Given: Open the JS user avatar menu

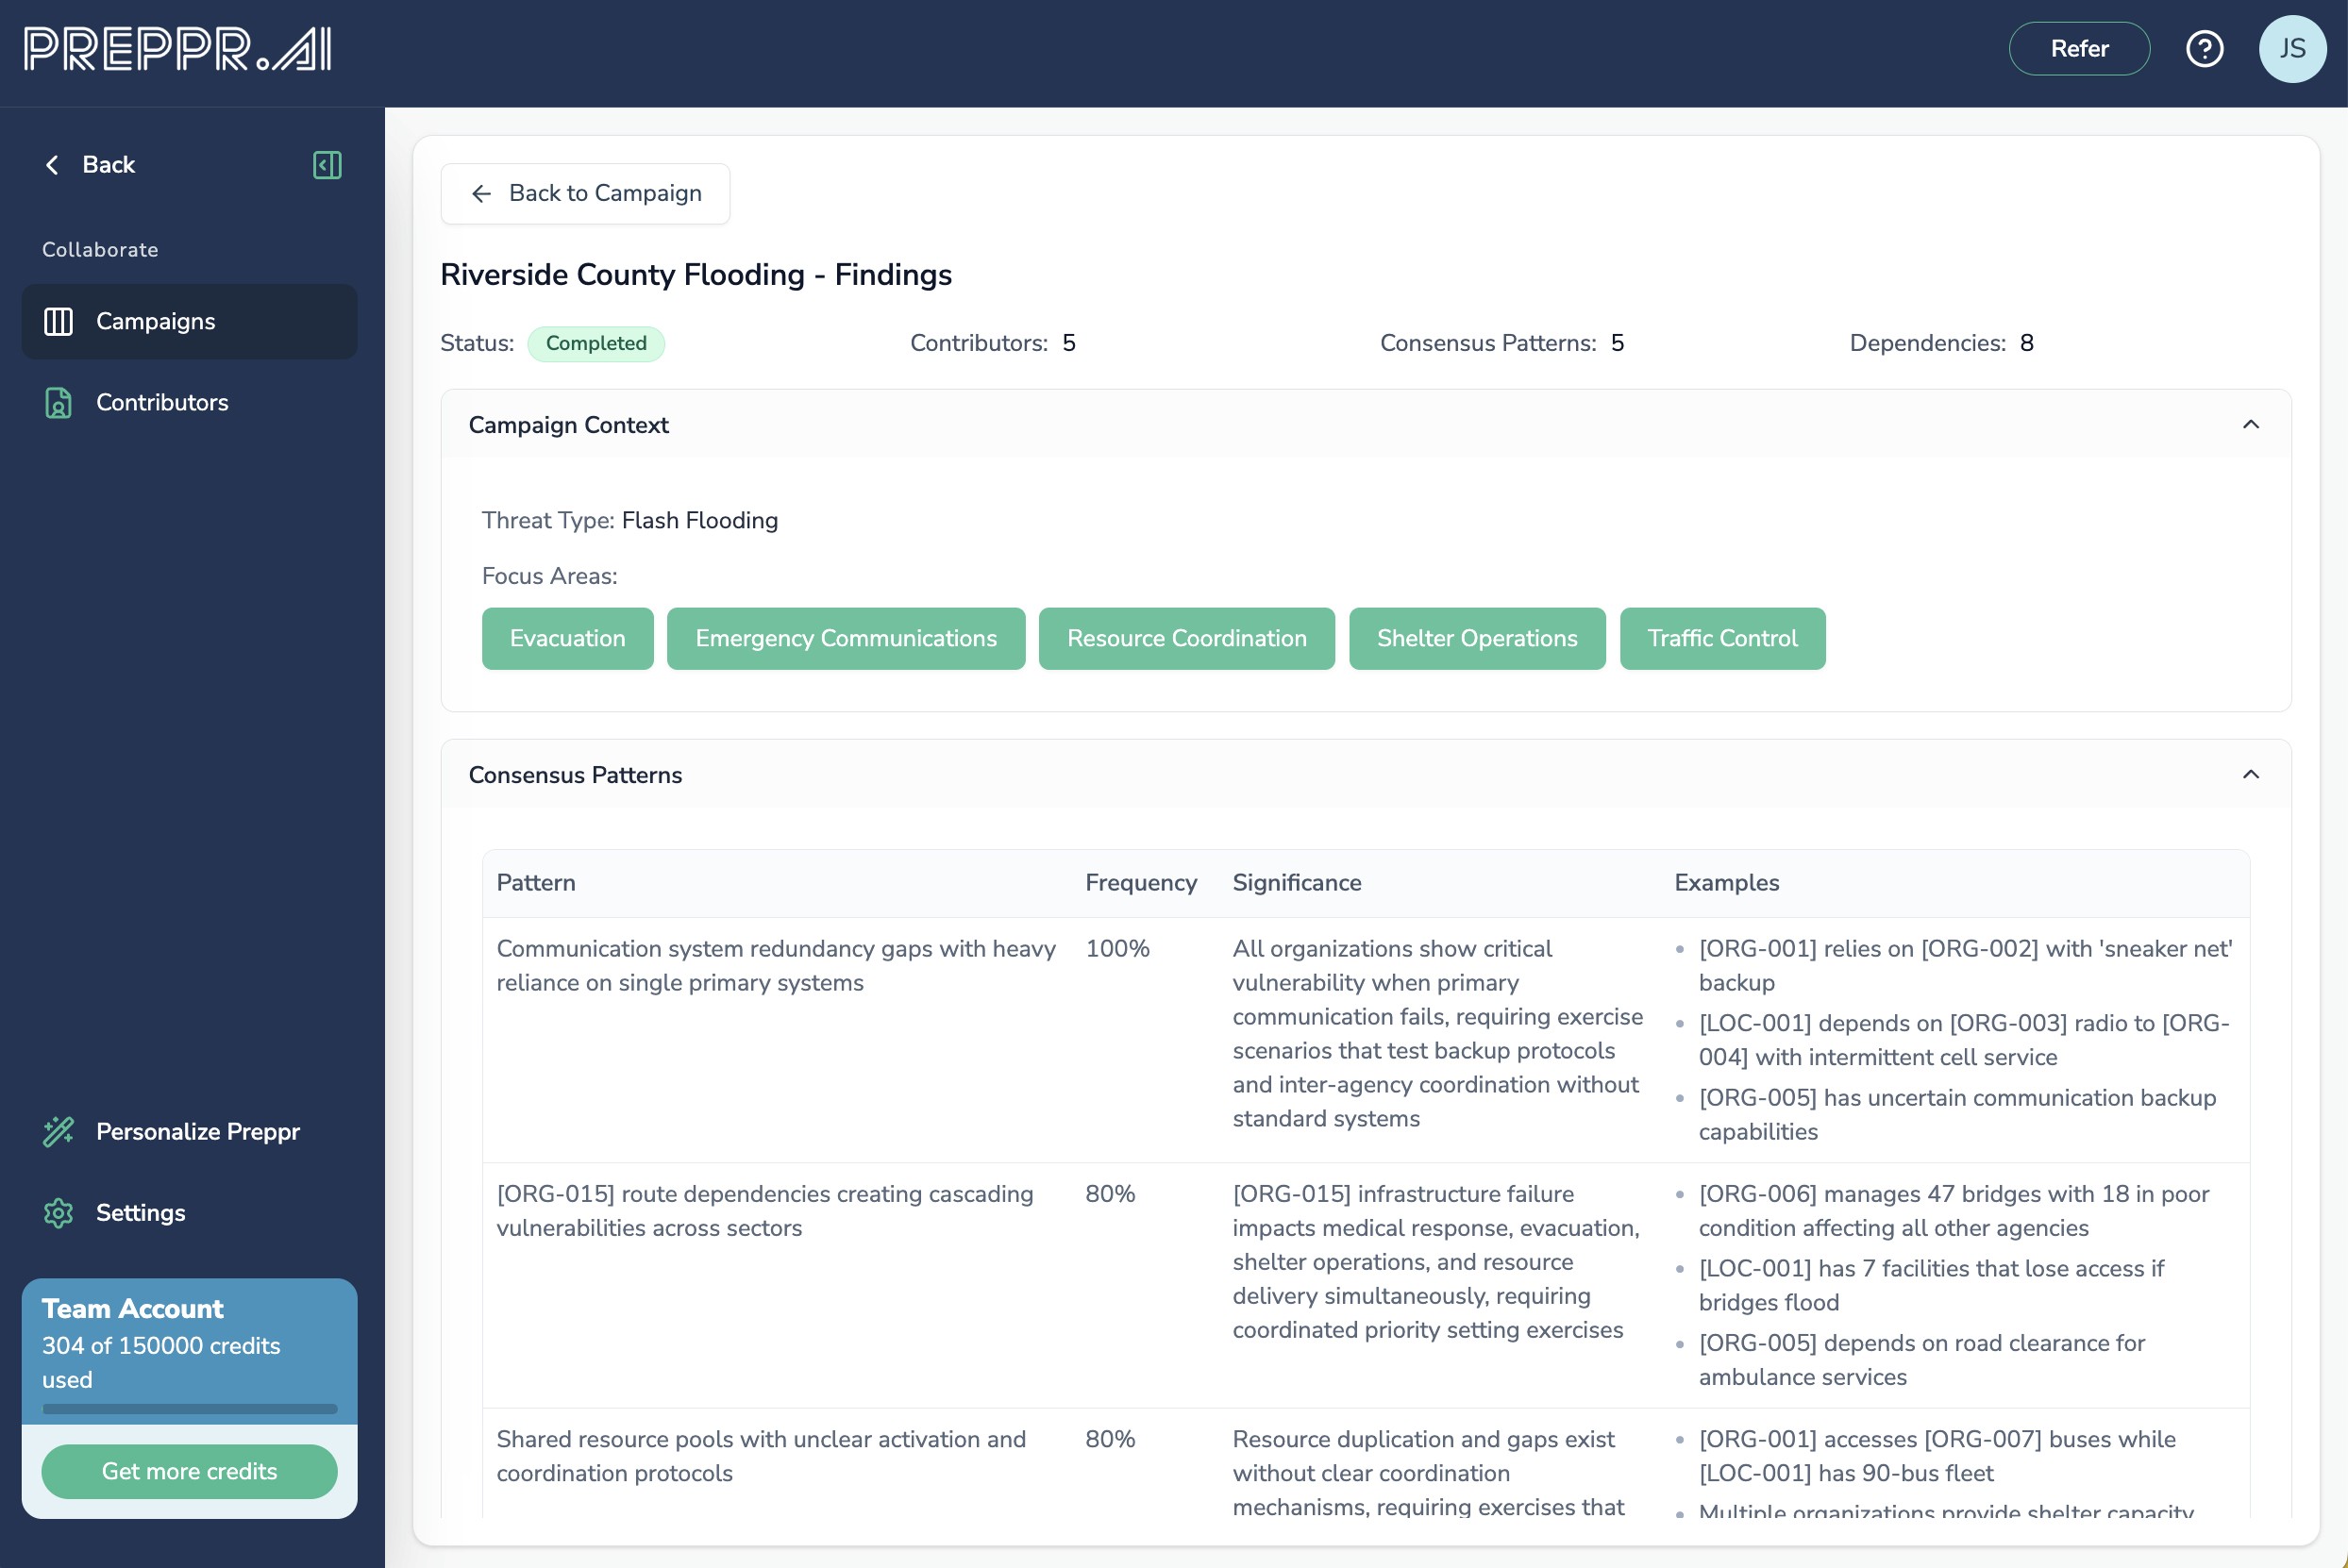Looking at the screenshot, I should pos(2292,49).
